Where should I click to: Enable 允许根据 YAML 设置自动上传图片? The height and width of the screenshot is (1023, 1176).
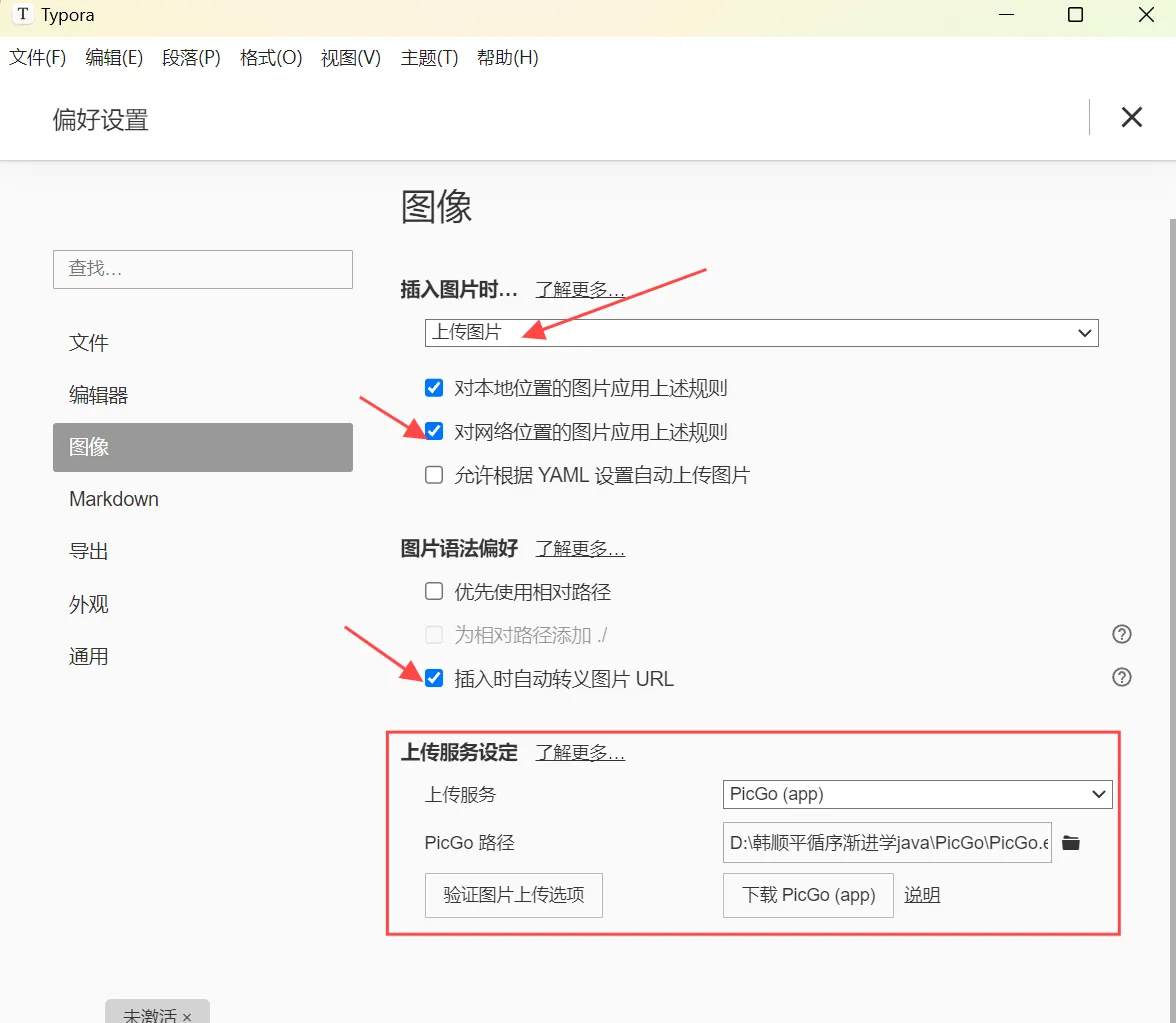(434, 476)
